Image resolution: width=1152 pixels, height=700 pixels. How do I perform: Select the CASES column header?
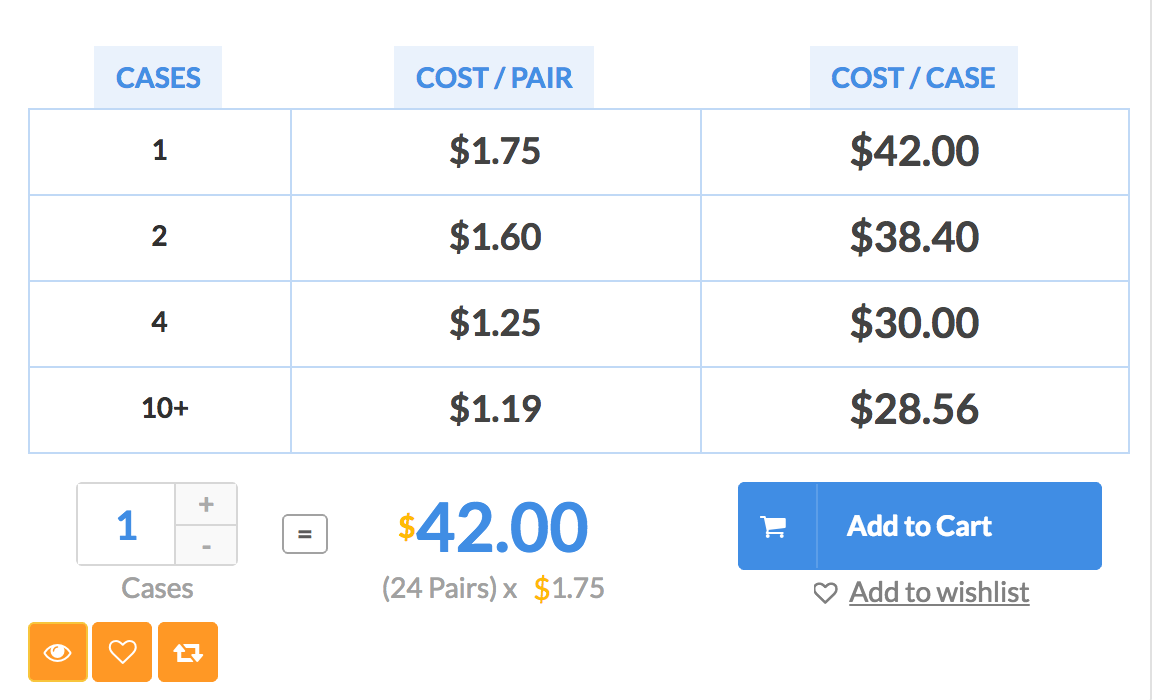[158, 78]
